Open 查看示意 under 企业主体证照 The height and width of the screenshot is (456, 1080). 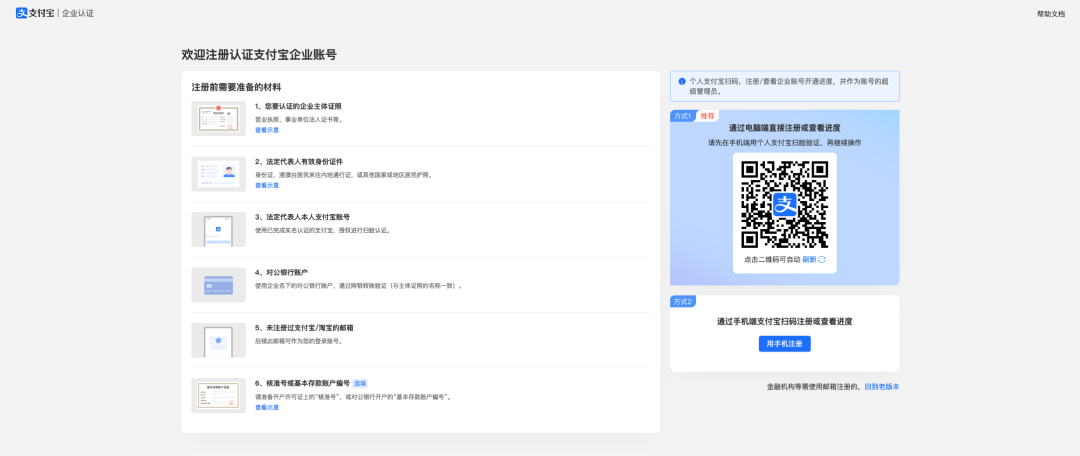(267, 130)
